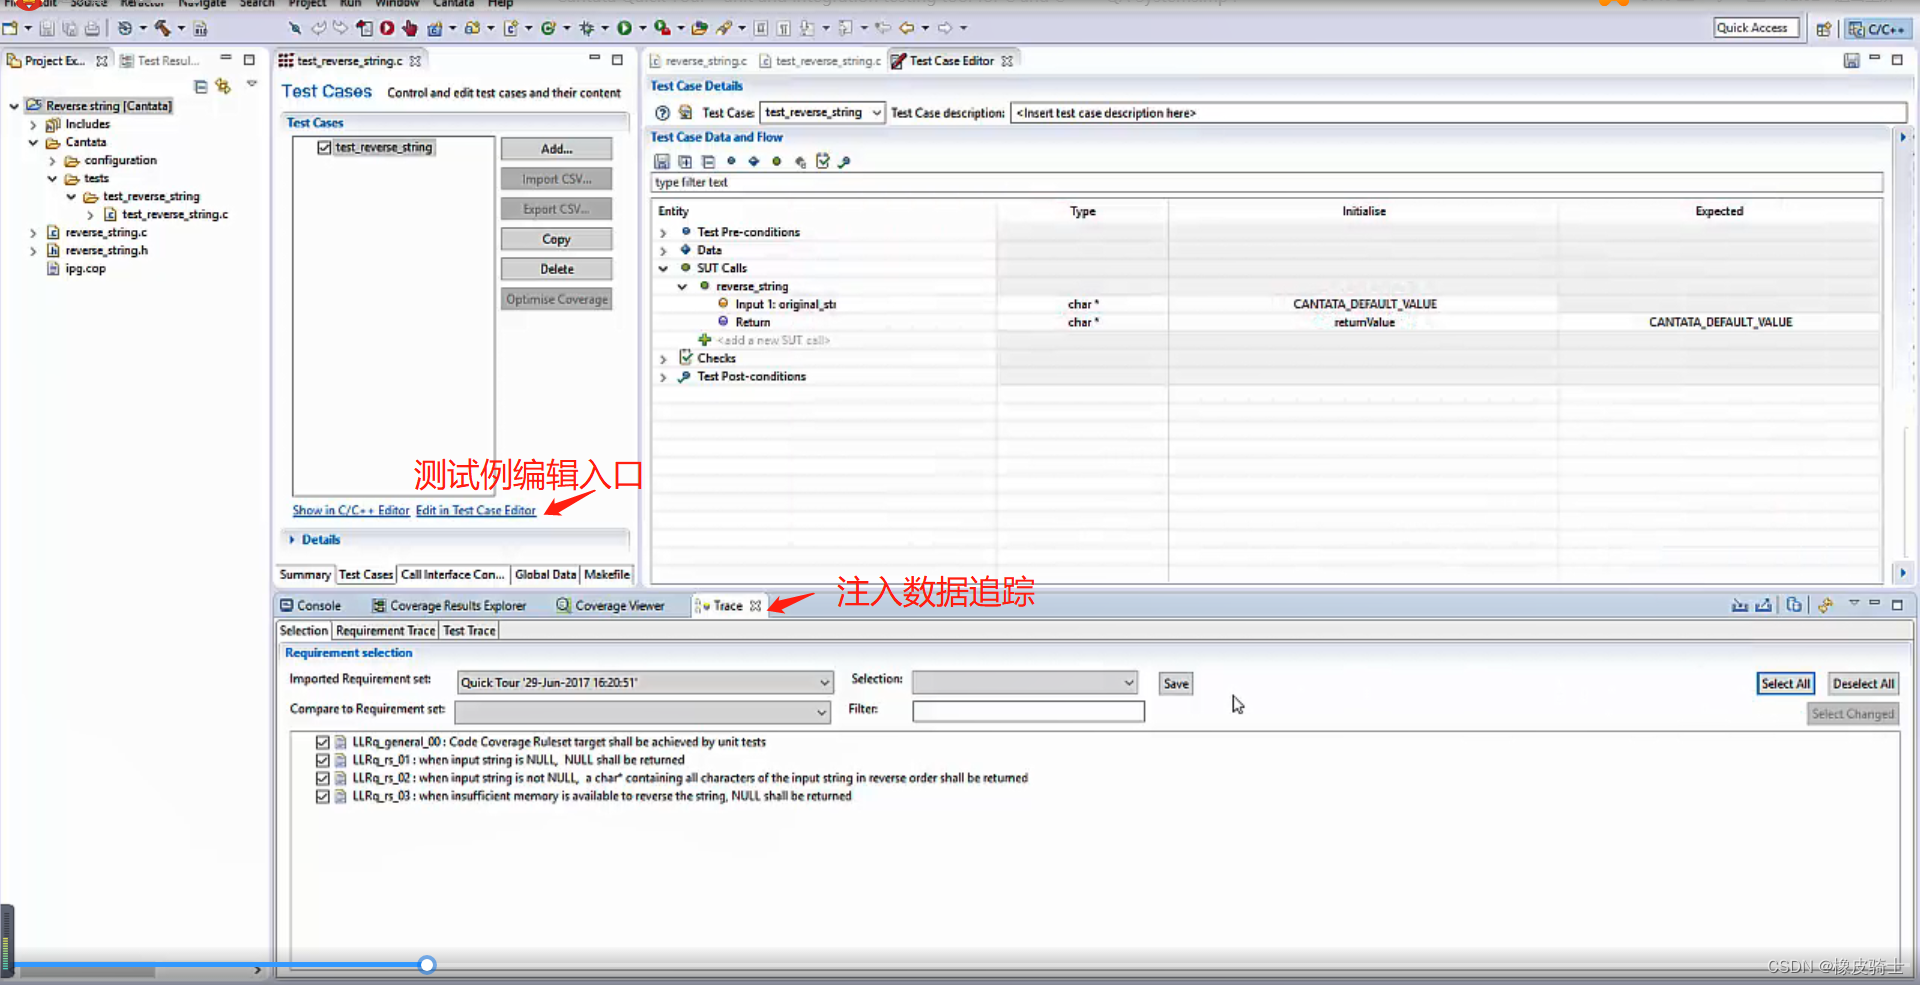The image size is (1920, 985).
Task: Click the Copy button
Action: [556, 239]
